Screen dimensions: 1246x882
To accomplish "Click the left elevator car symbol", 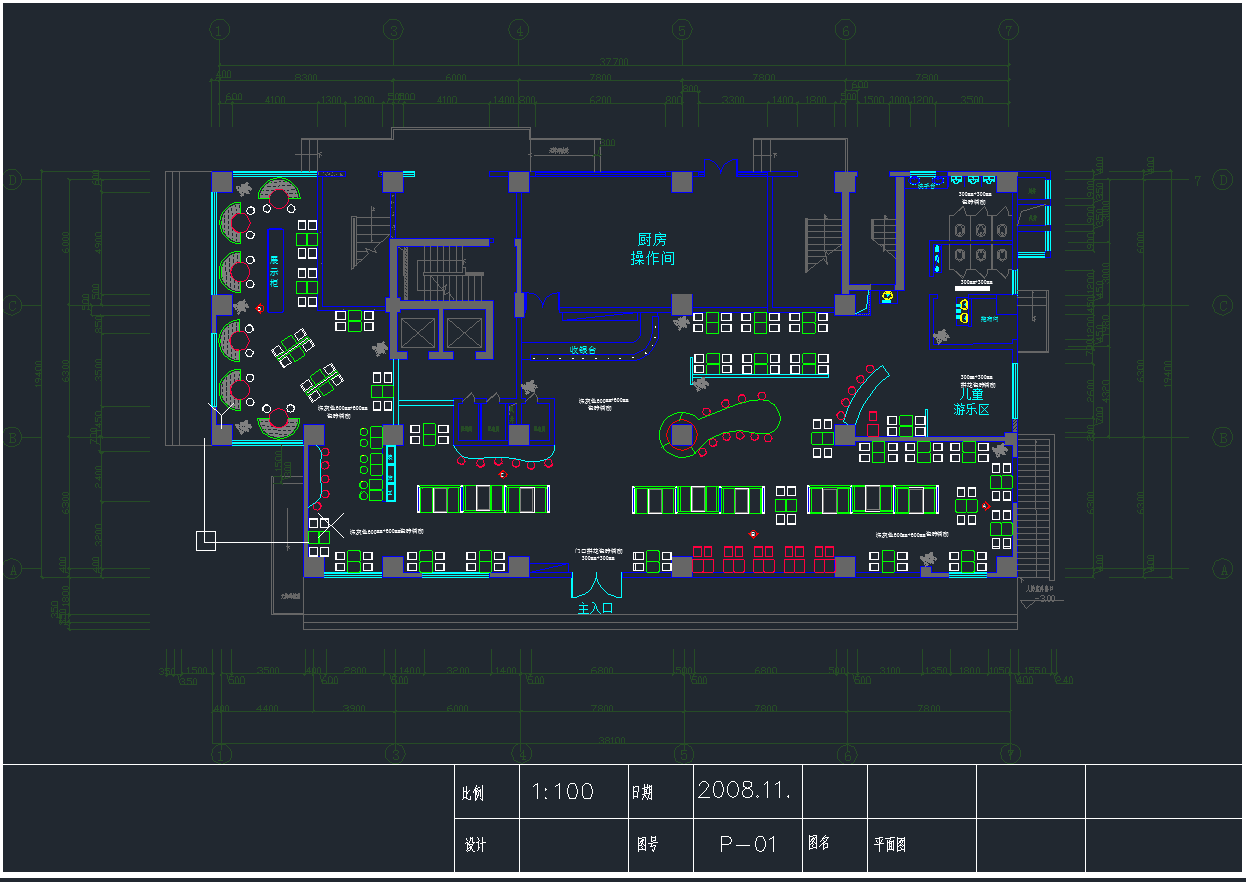I will [416, 331].
